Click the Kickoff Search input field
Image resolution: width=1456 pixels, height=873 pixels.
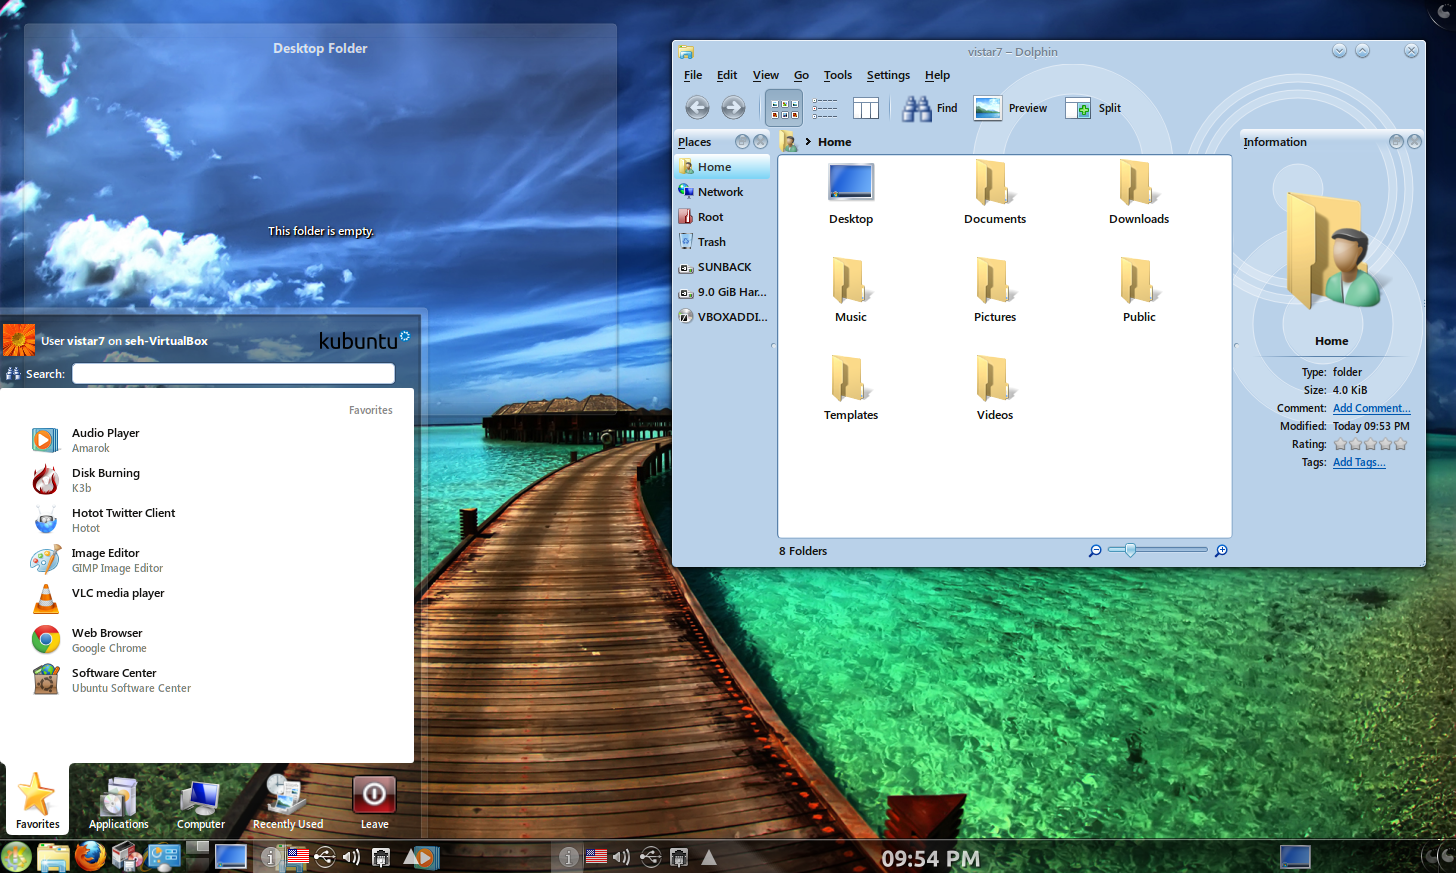pos(233,373)
